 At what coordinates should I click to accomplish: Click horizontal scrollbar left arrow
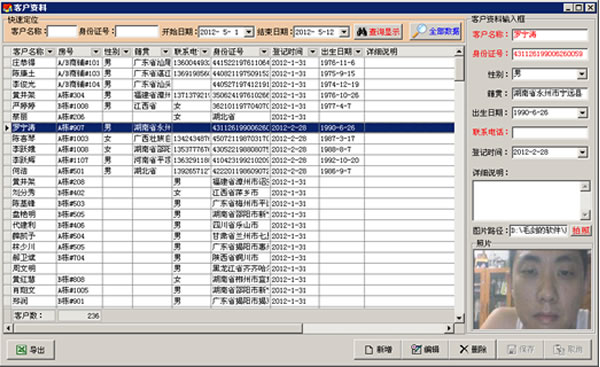click(8, 328)
